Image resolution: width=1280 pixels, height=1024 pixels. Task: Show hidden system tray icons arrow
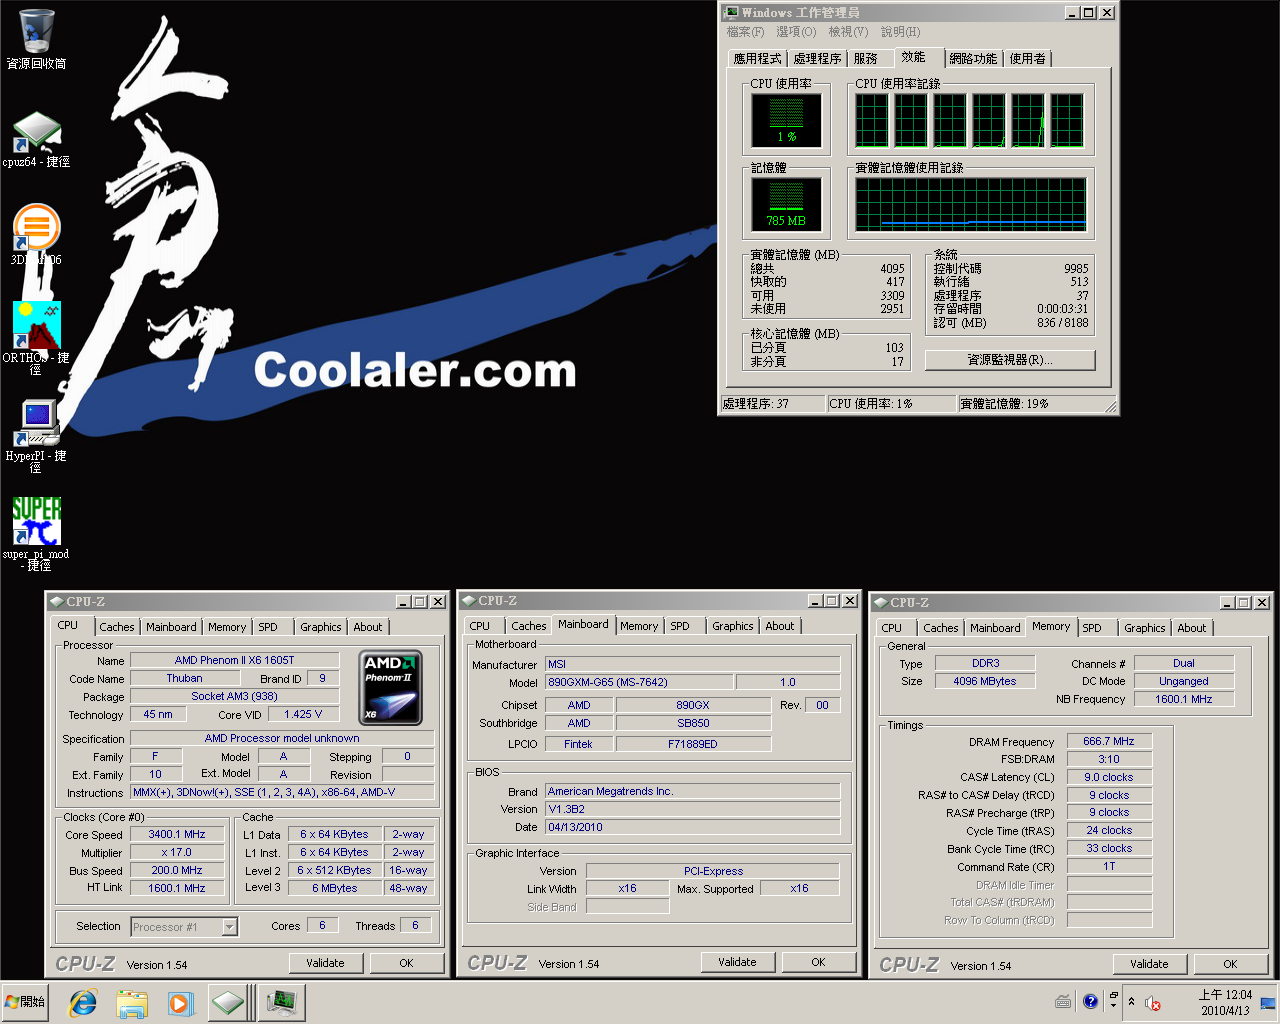coord(1131,1002)
